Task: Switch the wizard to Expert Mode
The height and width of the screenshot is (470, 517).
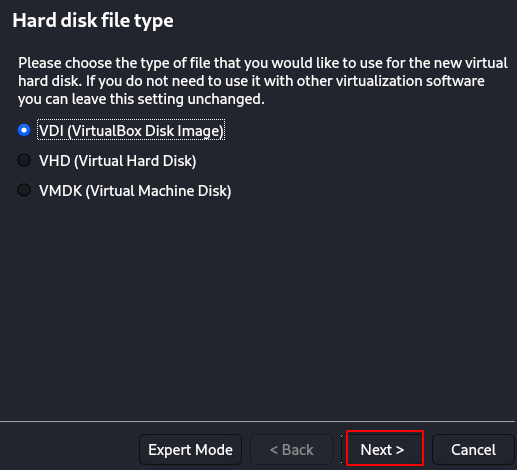Action: point(190,450)
